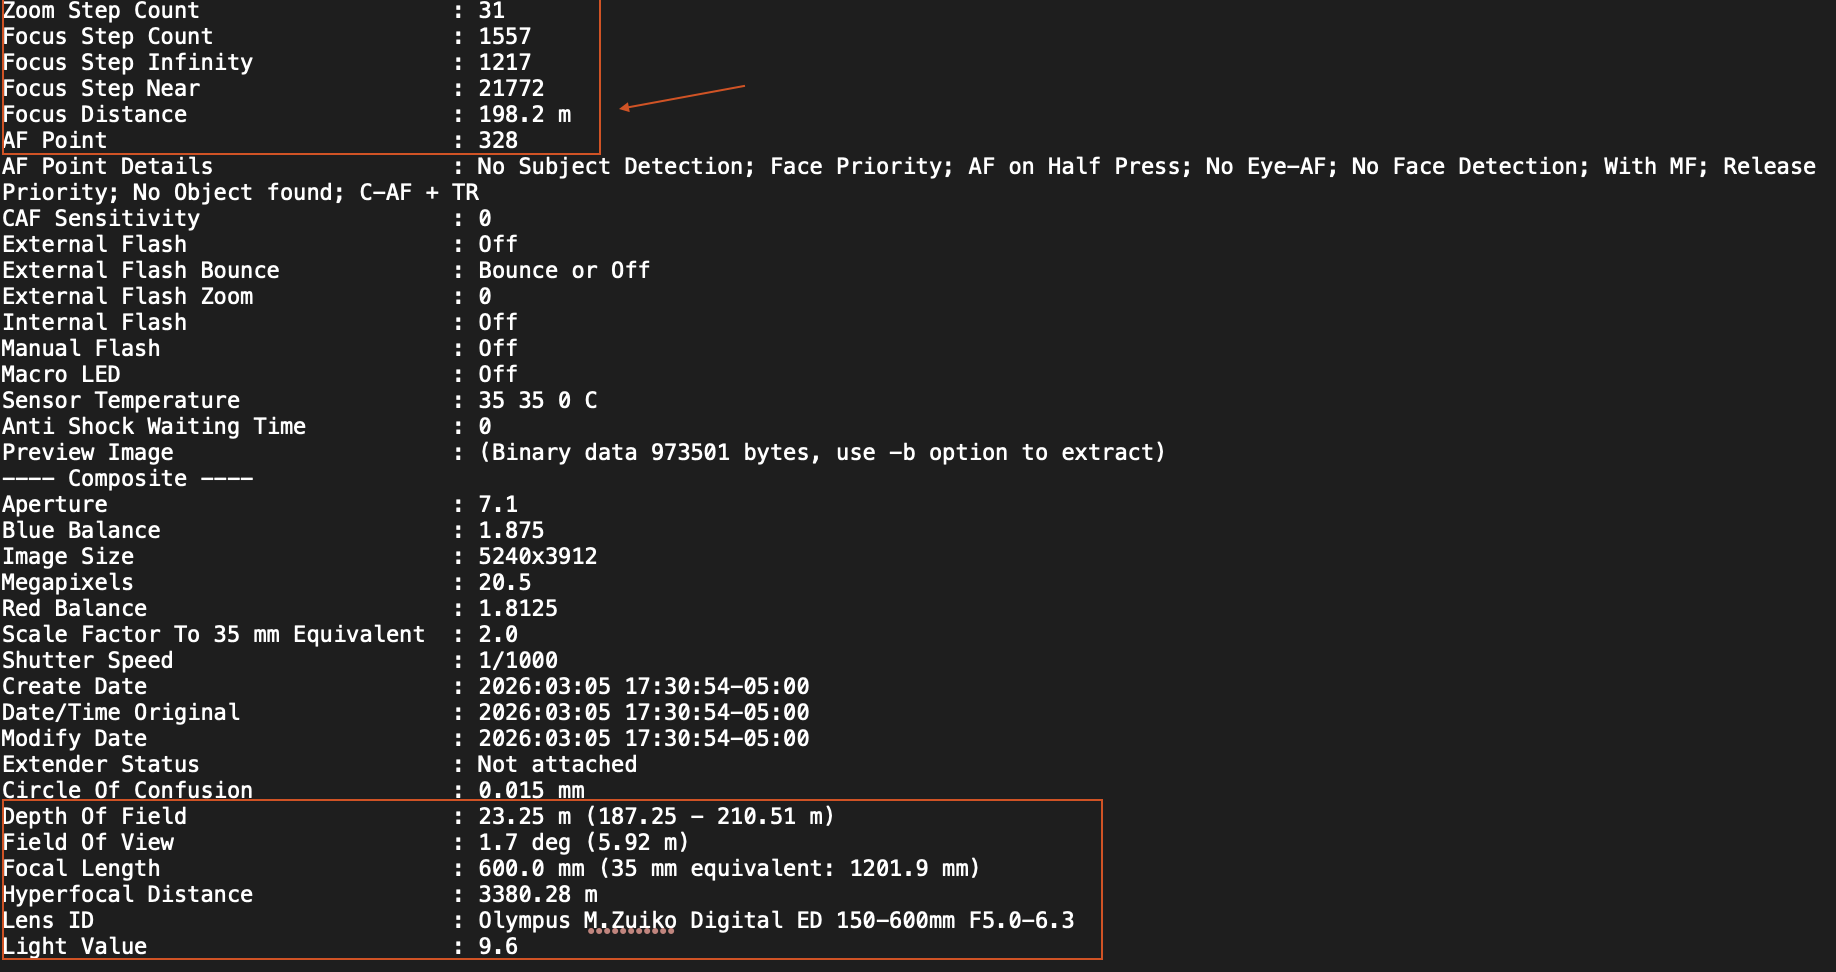Image resolution: width=1836 pixels, height=972 pixels.
Task: Click the Composite section header line
Action: tap(127, 479)
